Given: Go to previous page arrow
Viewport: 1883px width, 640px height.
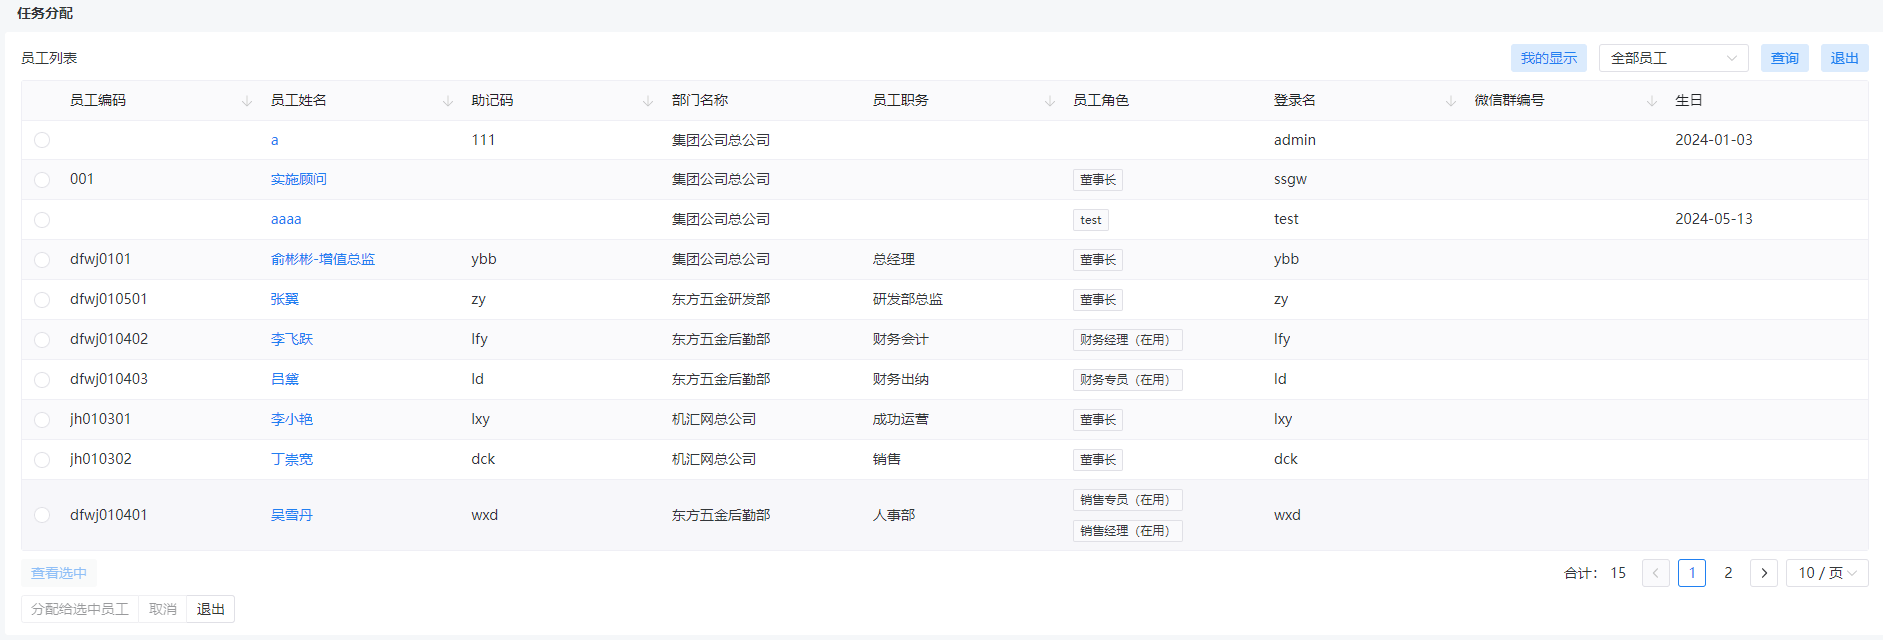Looking at the screenshot, I should [x=1656, y=573].
